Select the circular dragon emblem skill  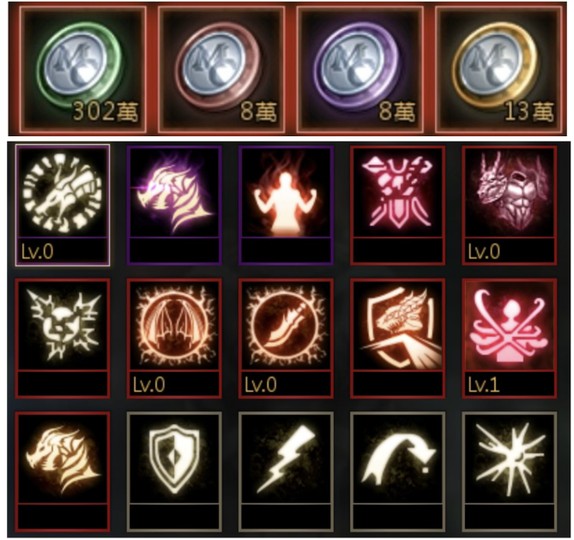(x=63, y=205)
